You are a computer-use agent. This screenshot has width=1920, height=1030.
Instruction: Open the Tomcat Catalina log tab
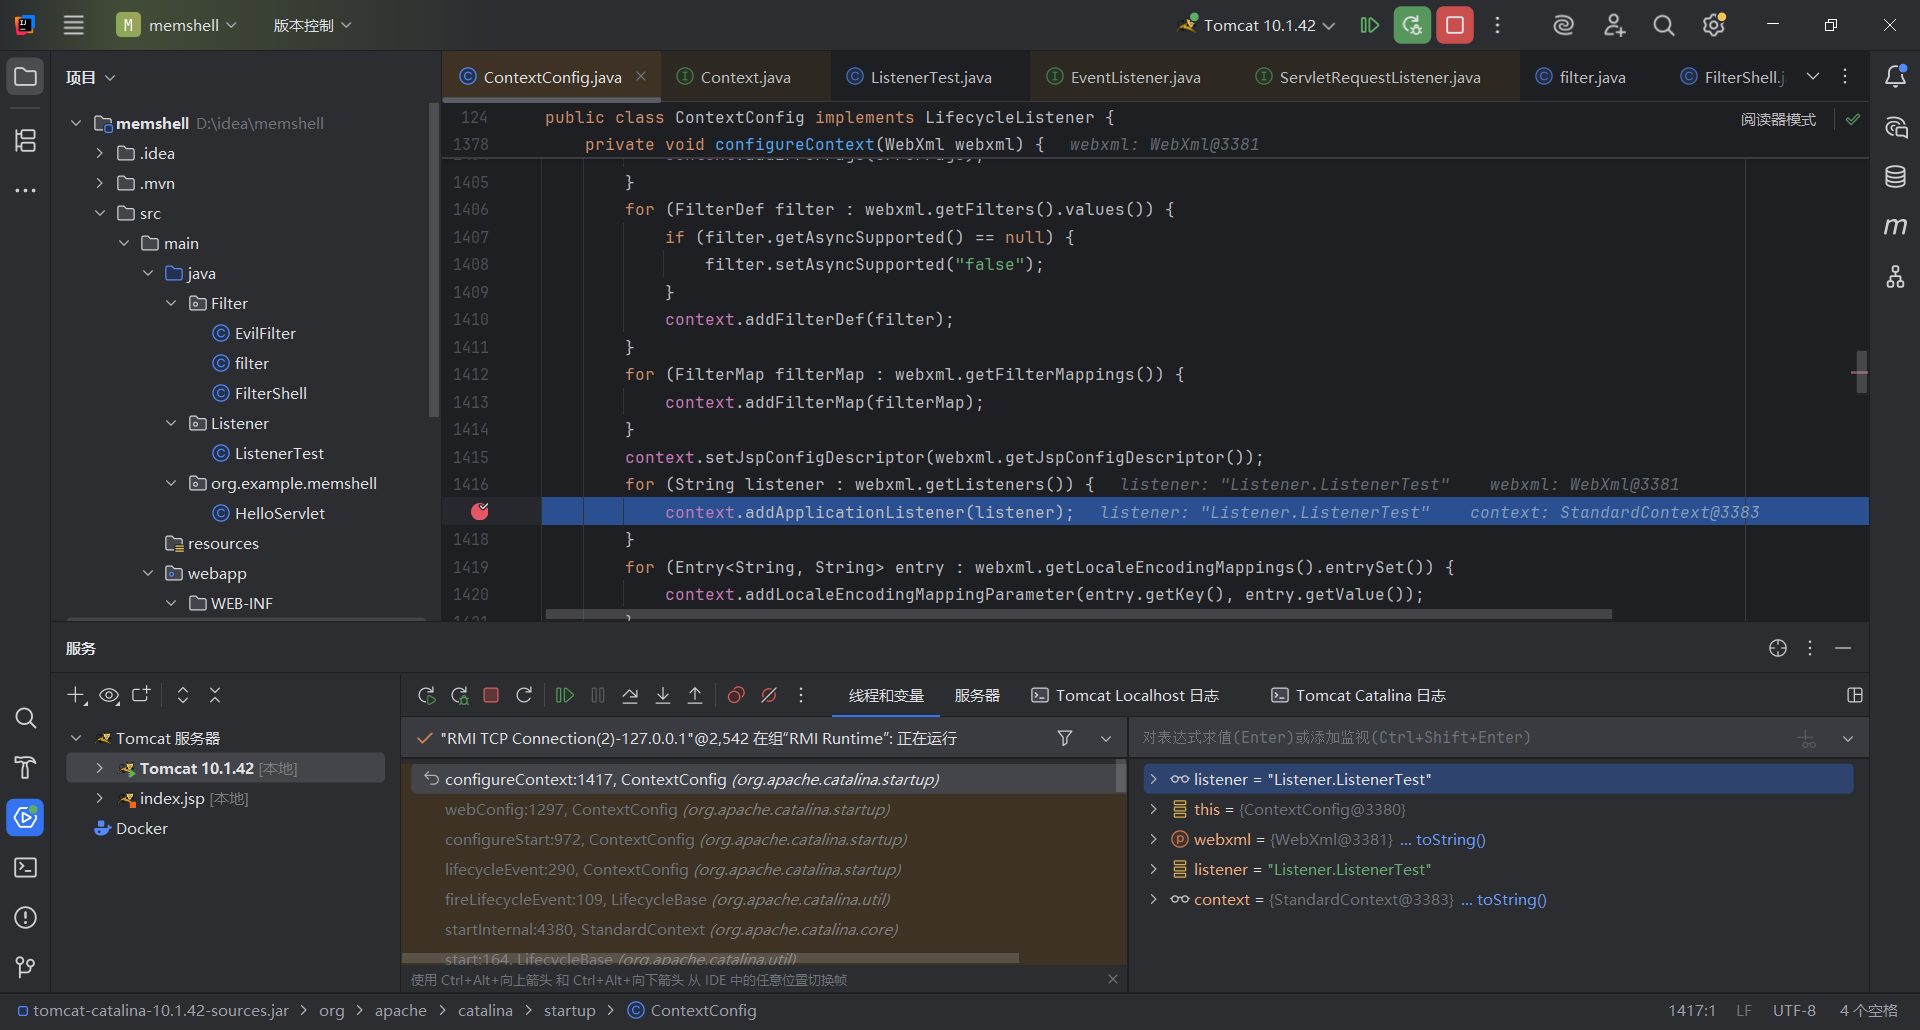(1359, 696)
